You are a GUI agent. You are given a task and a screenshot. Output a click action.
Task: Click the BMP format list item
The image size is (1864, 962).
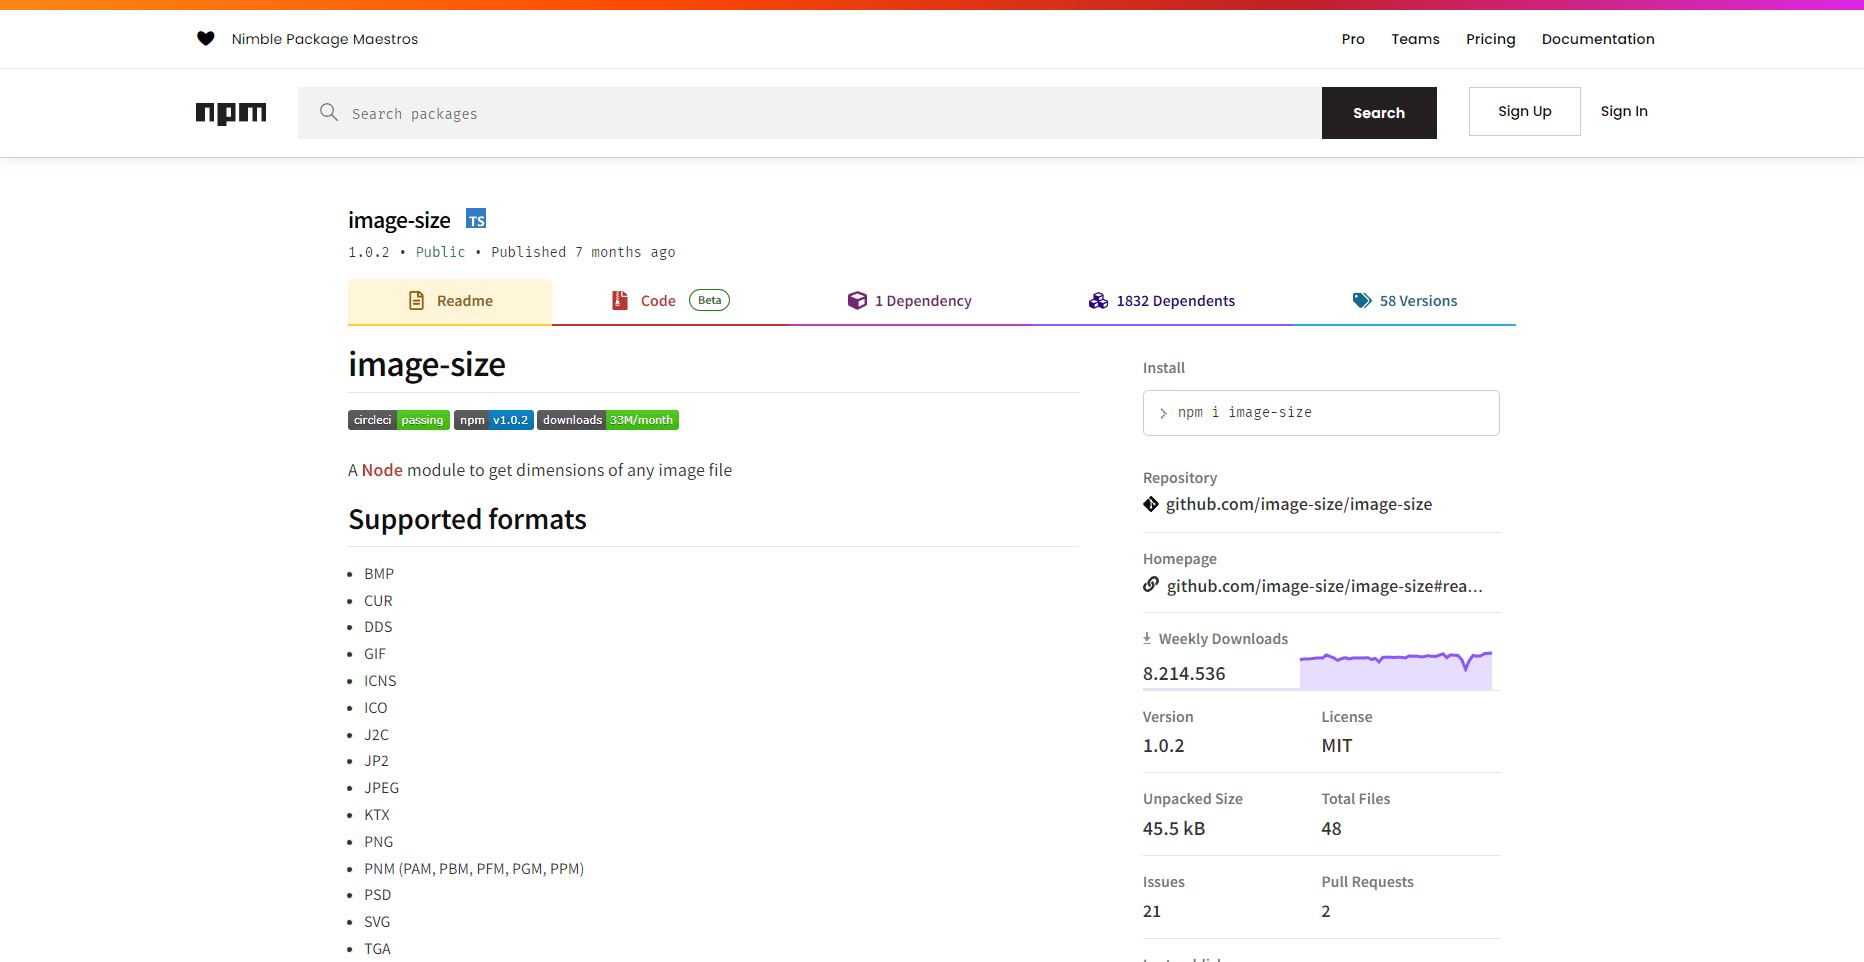[x=379, y=574]
